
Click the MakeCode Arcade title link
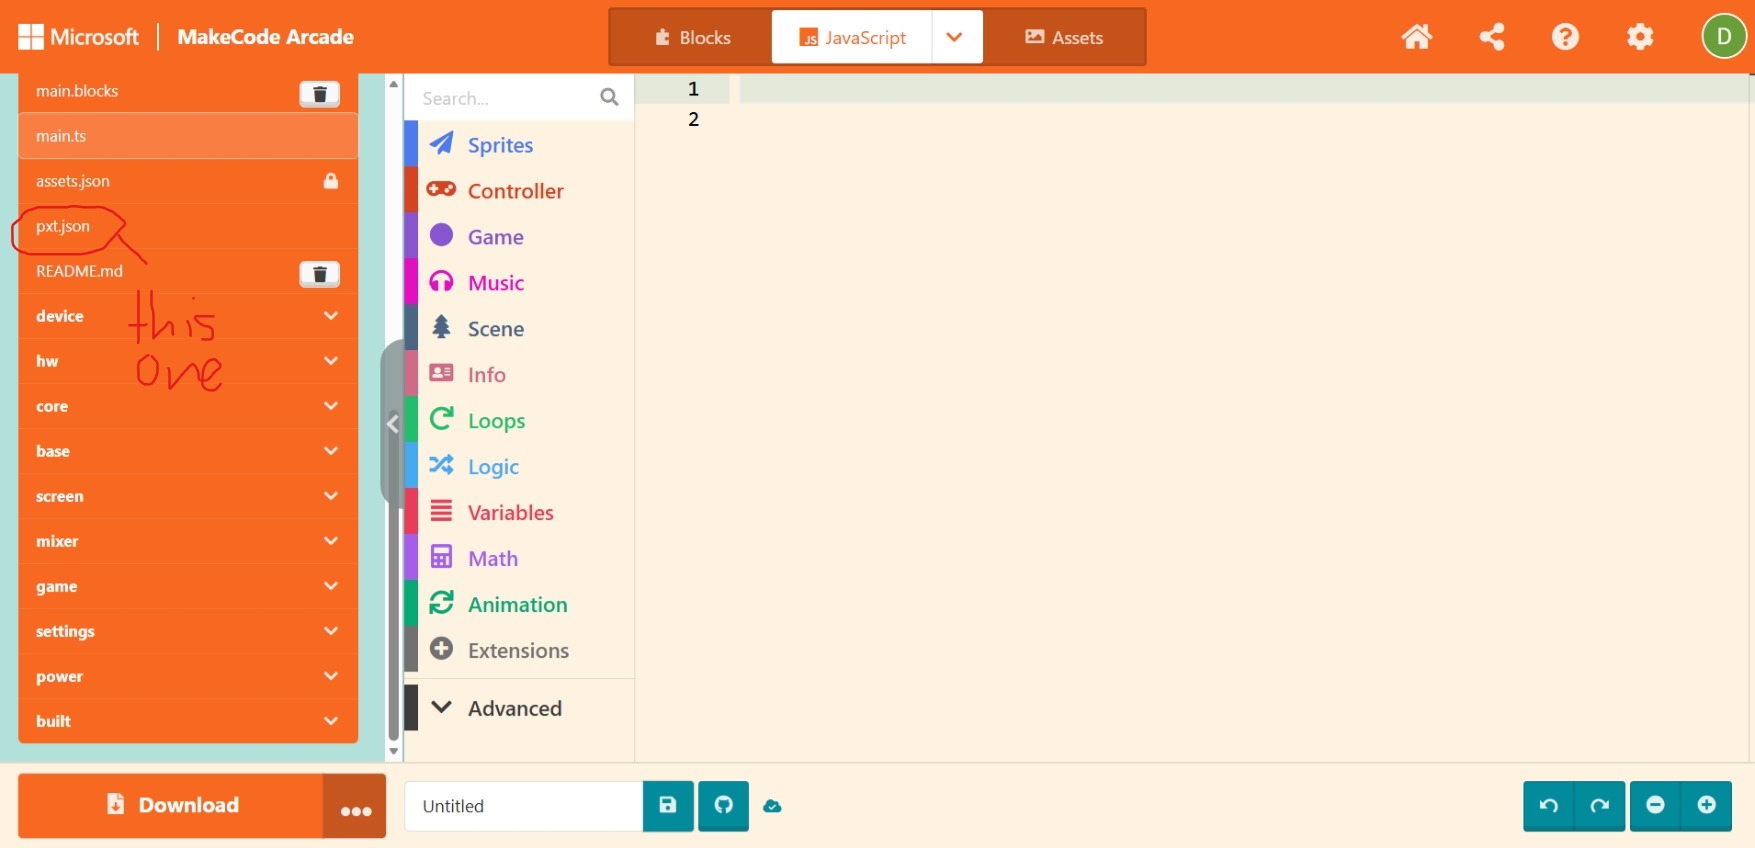(x=266, y=37)
